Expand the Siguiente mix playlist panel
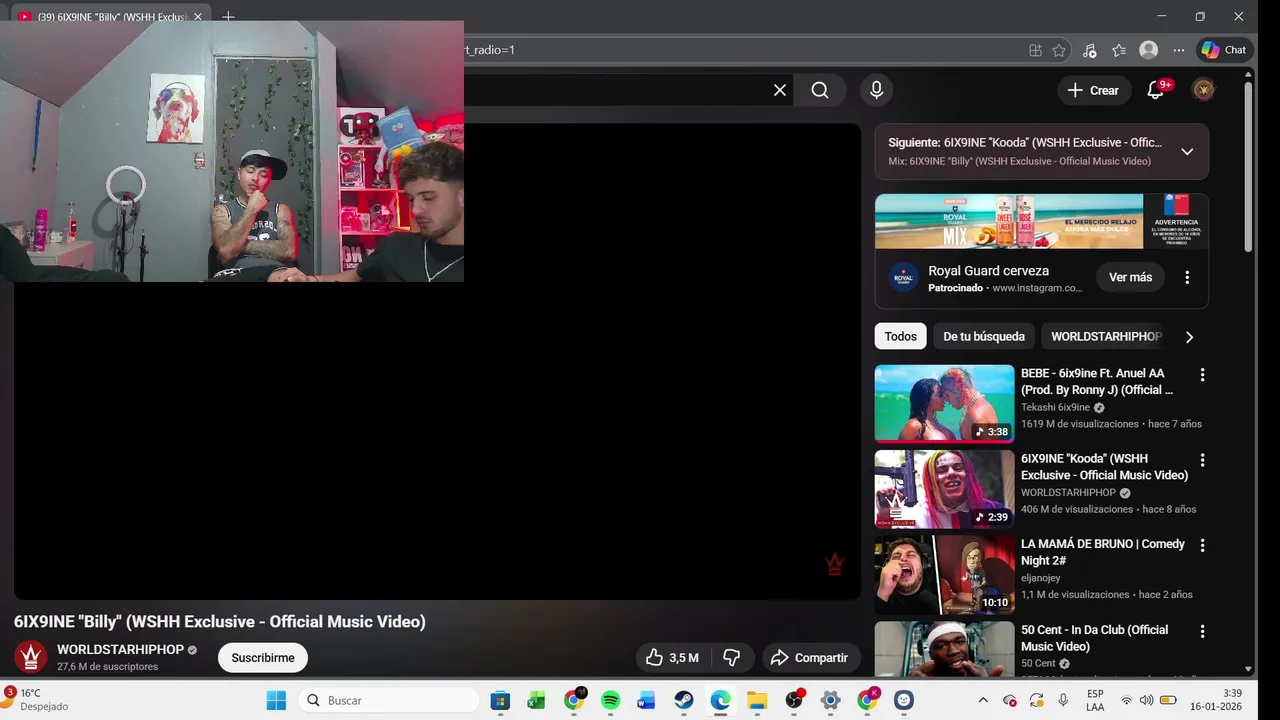Screen dimensions: 1280x720 tap(1187, 152)
